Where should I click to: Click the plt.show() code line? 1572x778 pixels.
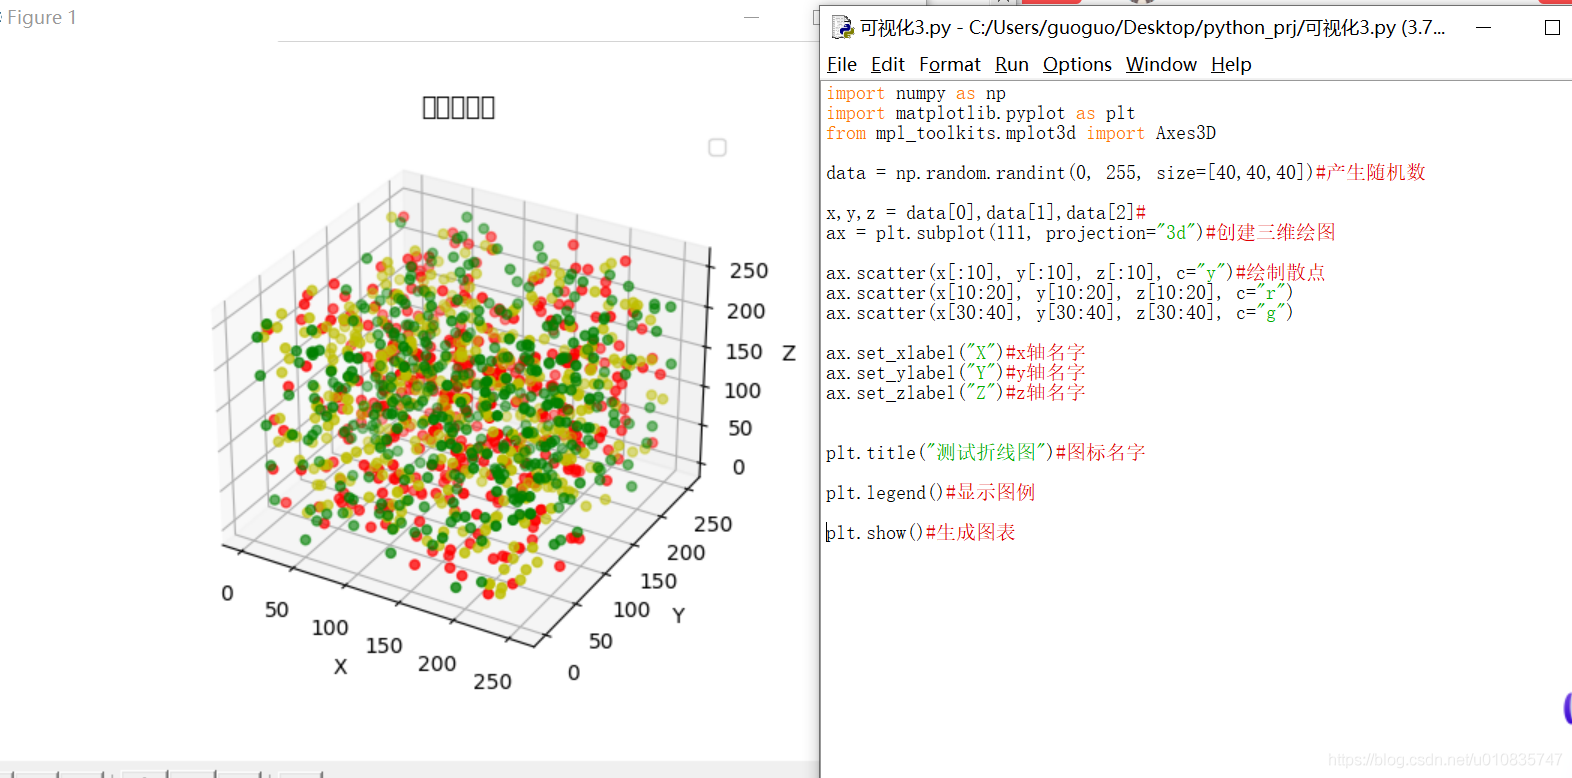921,533
